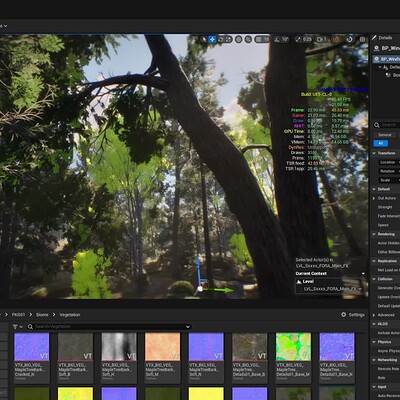Toggle scale snap 0.25 control

[x=303, y=39]
